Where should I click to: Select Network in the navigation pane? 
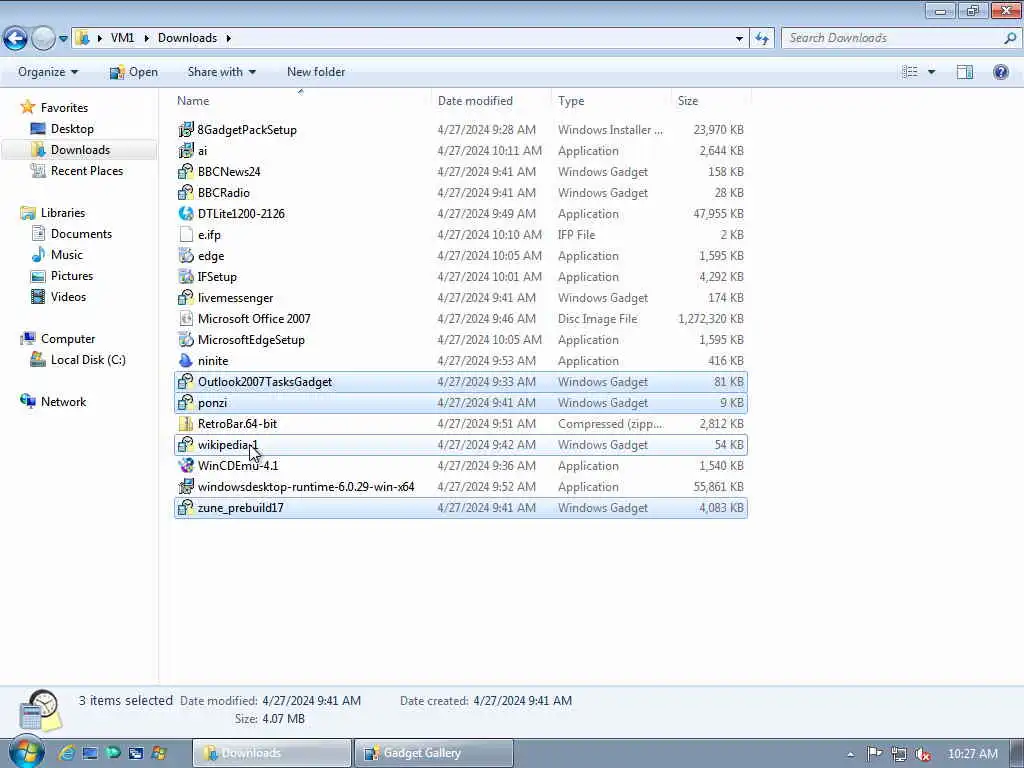coord(63,402)
